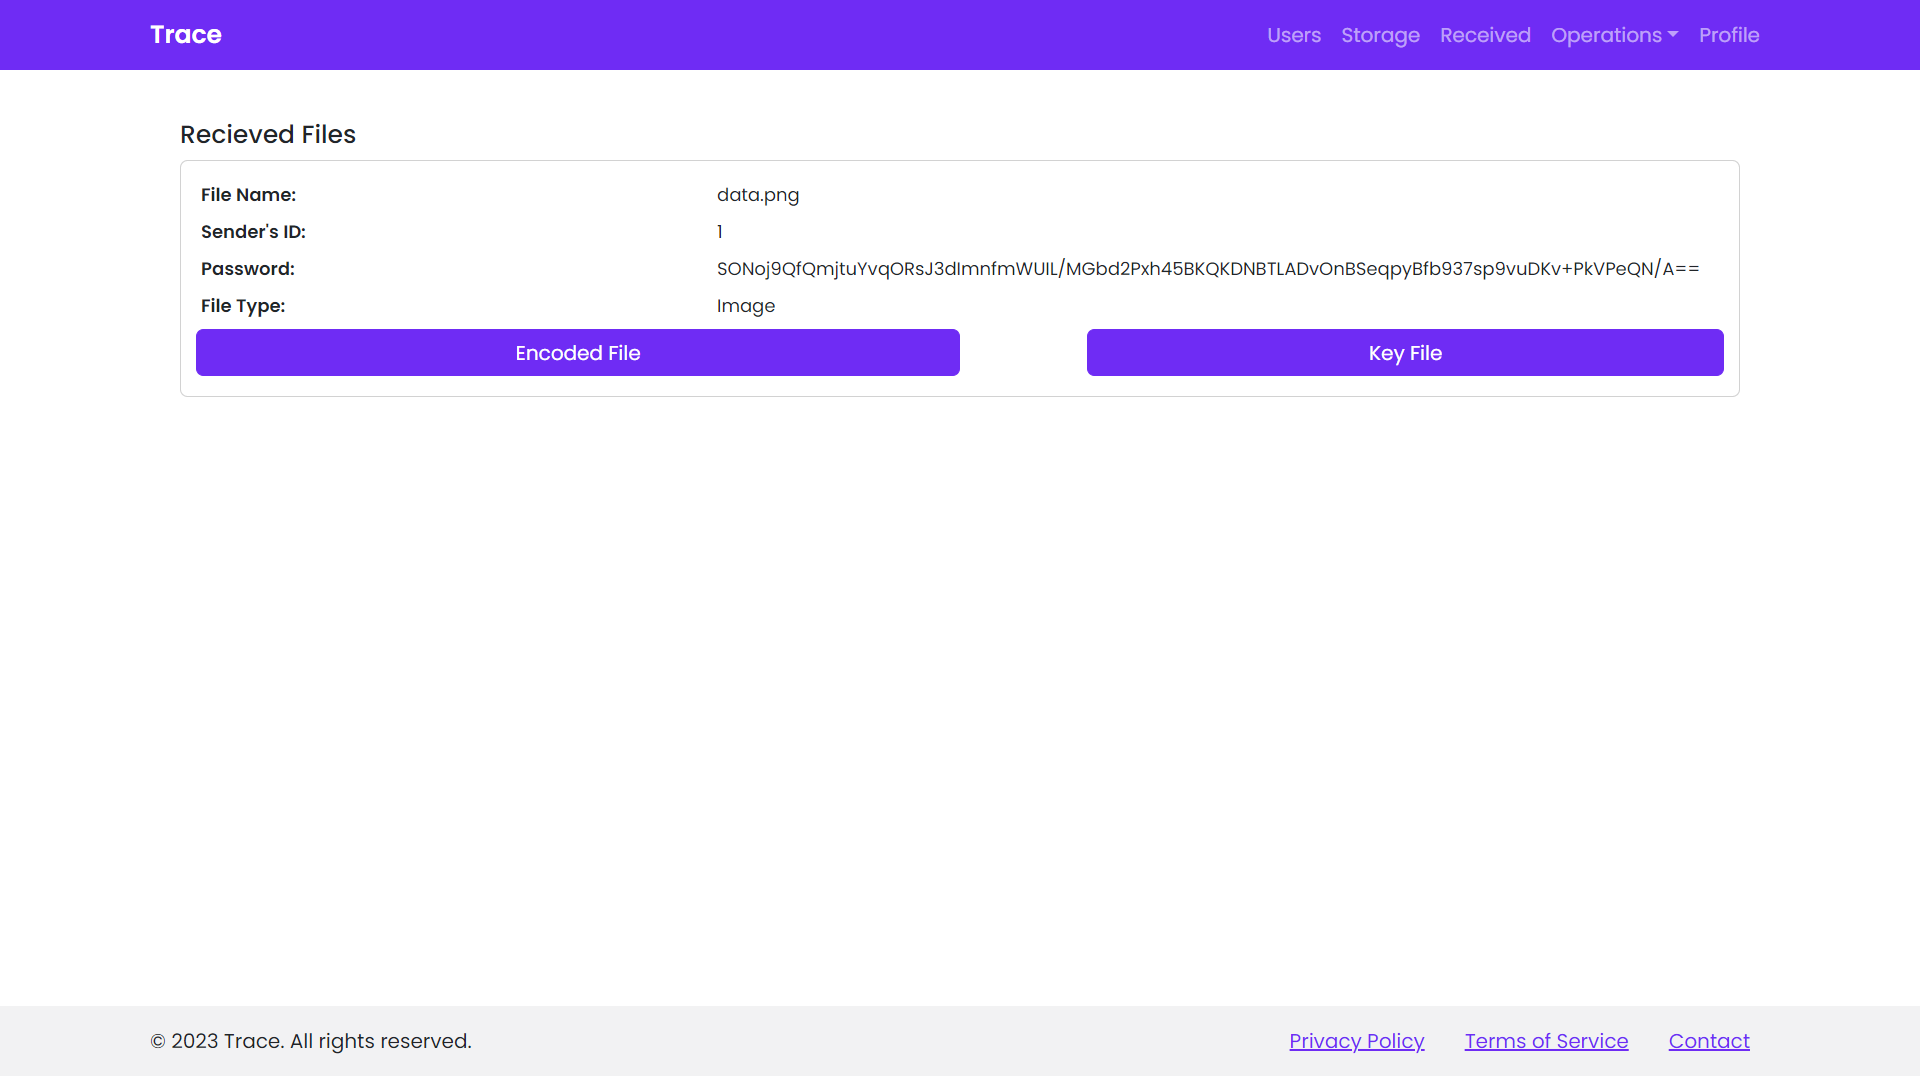The image size is (1920, 1080).
Task: Click the Recieved Files heading
Action: pyautogui.click(x=268, y=134)
